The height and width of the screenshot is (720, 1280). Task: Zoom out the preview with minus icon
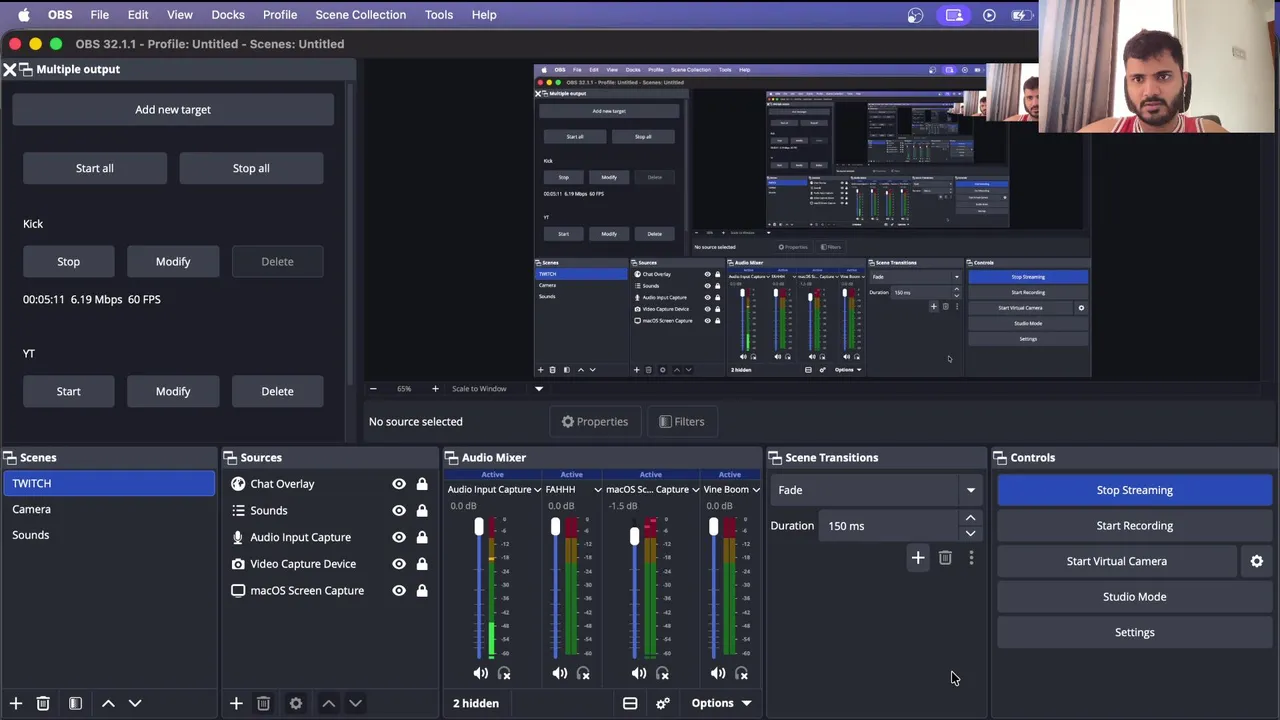tap(373, 389)
